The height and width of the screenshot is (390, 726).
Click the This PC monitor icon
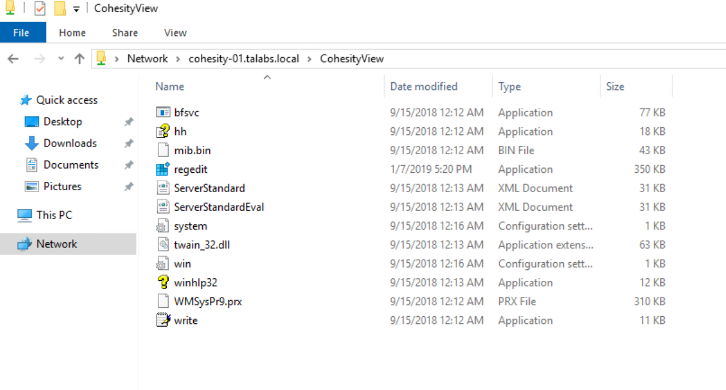25,215
